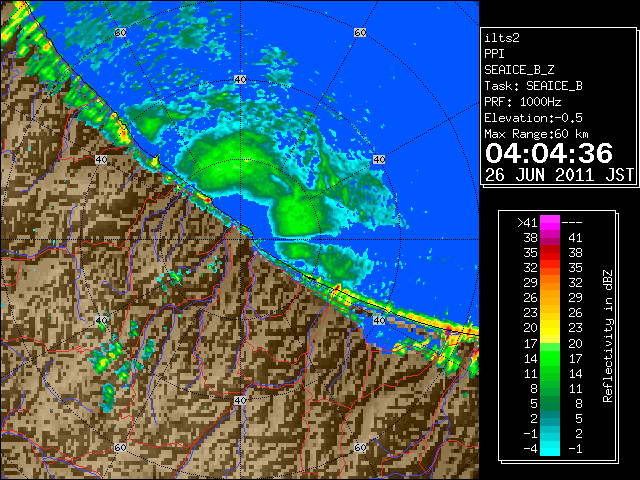
Task: Click the 40 range label on the southwest land
Action: [x=101, y=320]
